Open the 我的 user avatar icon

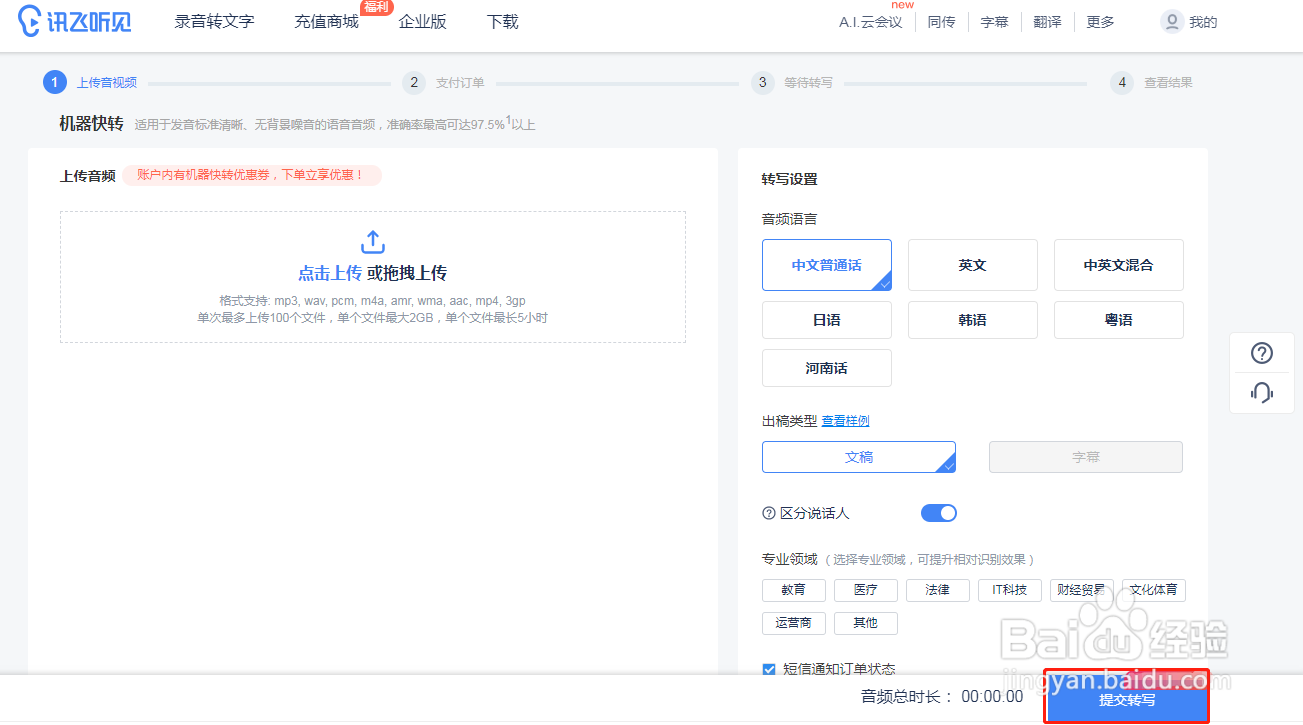[x=1172, y=21]
